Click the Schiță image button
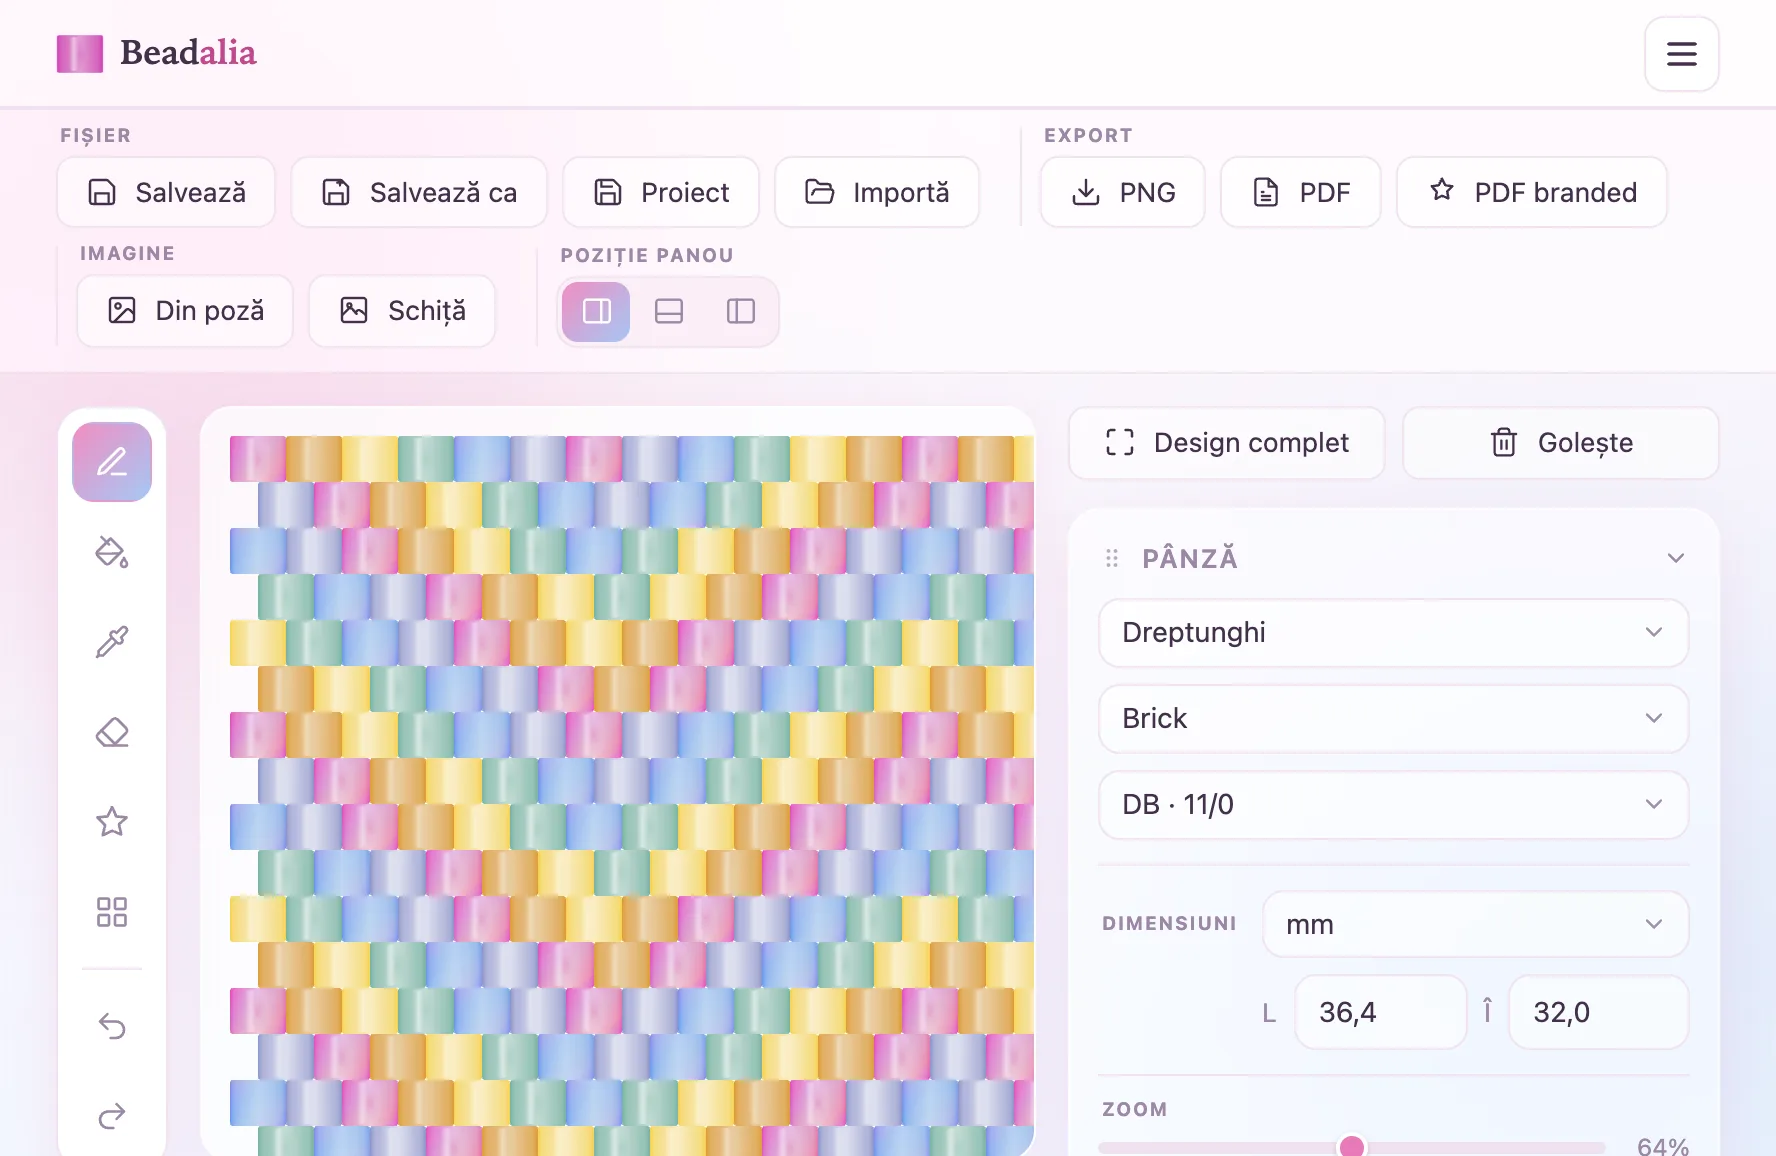The height and width of the screenshot is (1156, 1776). 402,311
